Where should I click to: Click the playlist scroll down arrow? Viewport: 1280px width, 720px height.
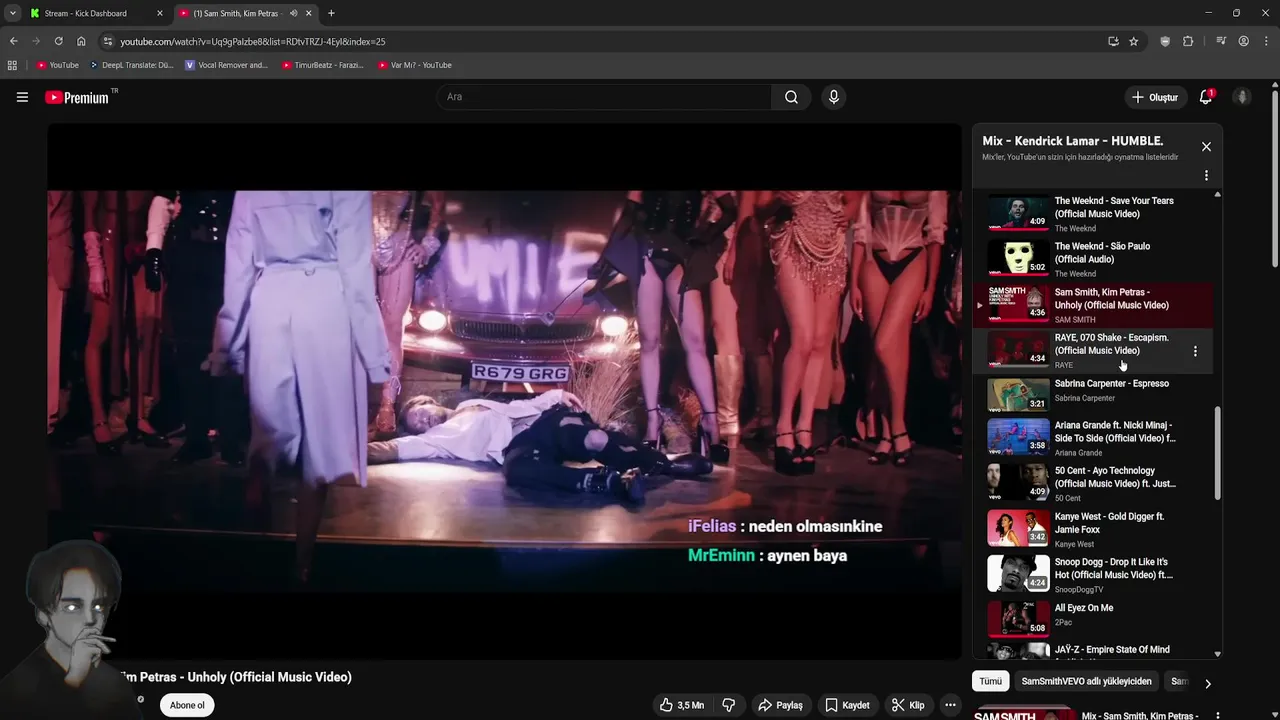point(1217,654)
